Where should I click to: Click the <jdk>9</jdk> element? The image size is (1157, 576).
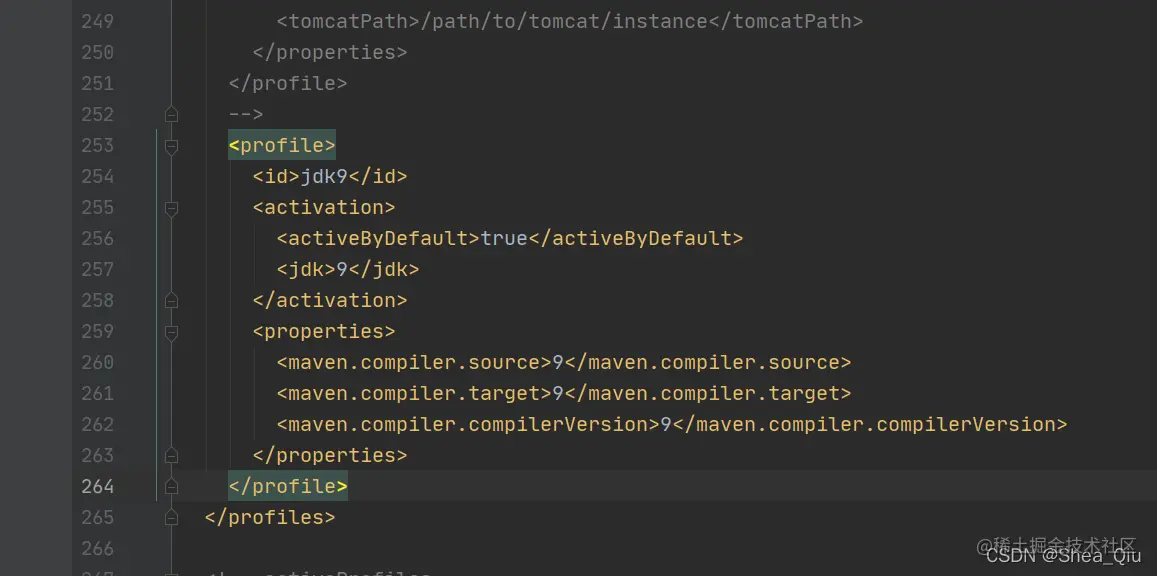pyautogui.click(x=348, y=270)
